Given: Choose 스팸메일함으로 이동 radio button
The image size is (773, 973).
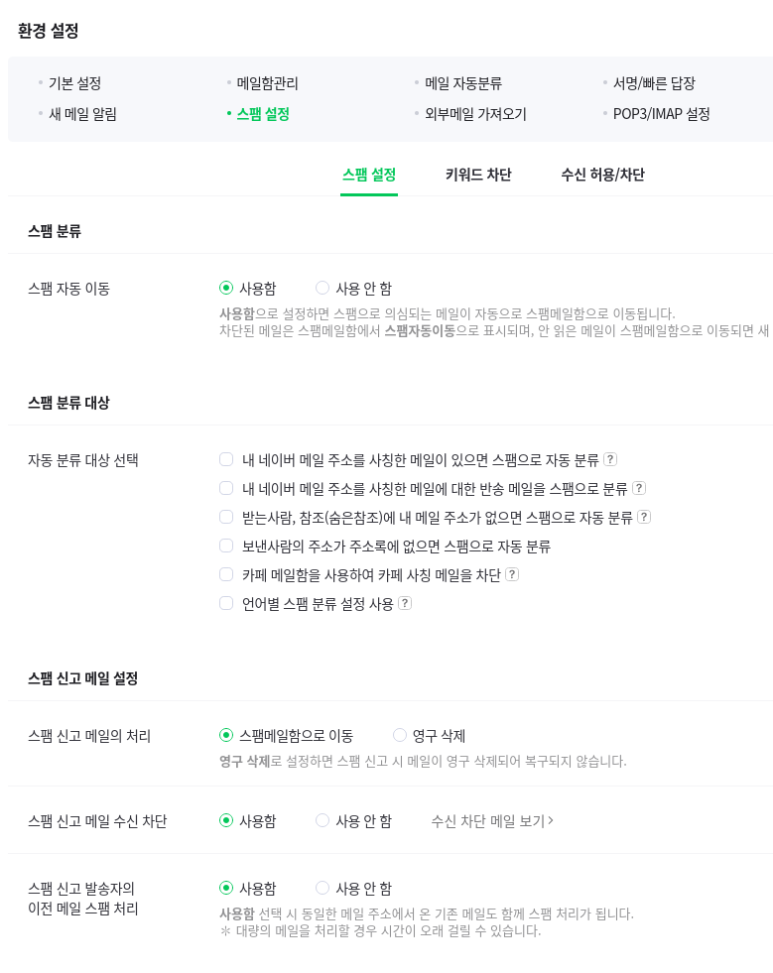Looking at the screenshot, I should (x=226, y=735).
